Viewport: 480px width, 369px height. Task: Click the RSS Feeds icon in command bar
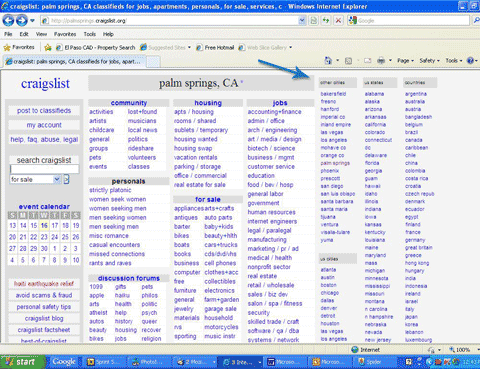click(x=348, y=61)
